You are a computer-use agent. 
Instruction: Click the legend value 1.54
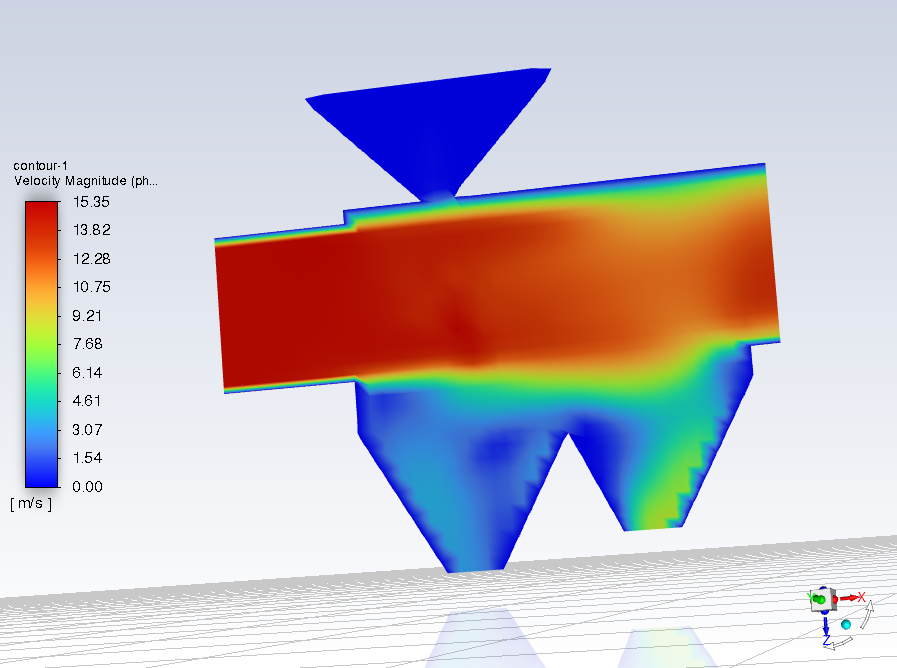87,458
